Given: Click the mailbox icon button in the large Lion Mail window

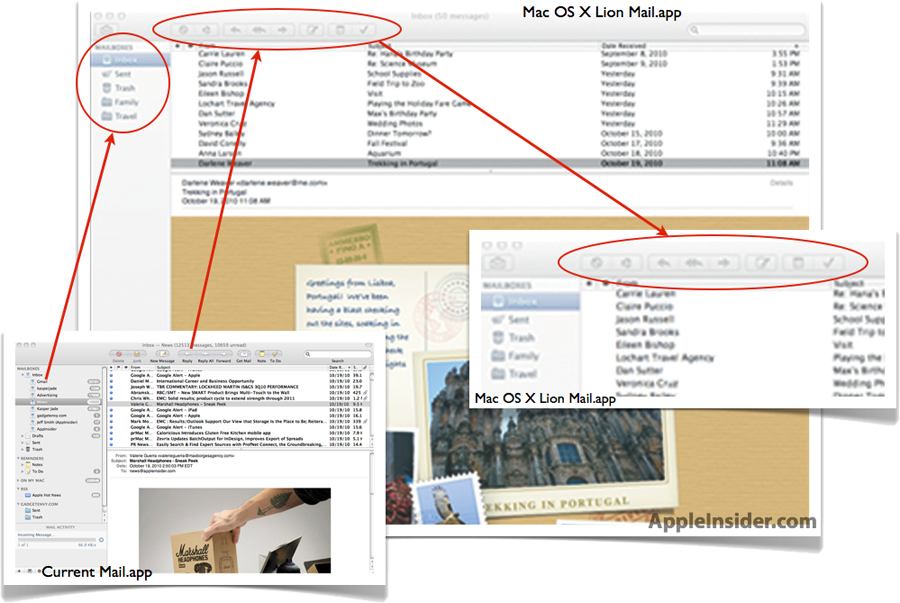Looking at the screenshot, I should point(106,30).
